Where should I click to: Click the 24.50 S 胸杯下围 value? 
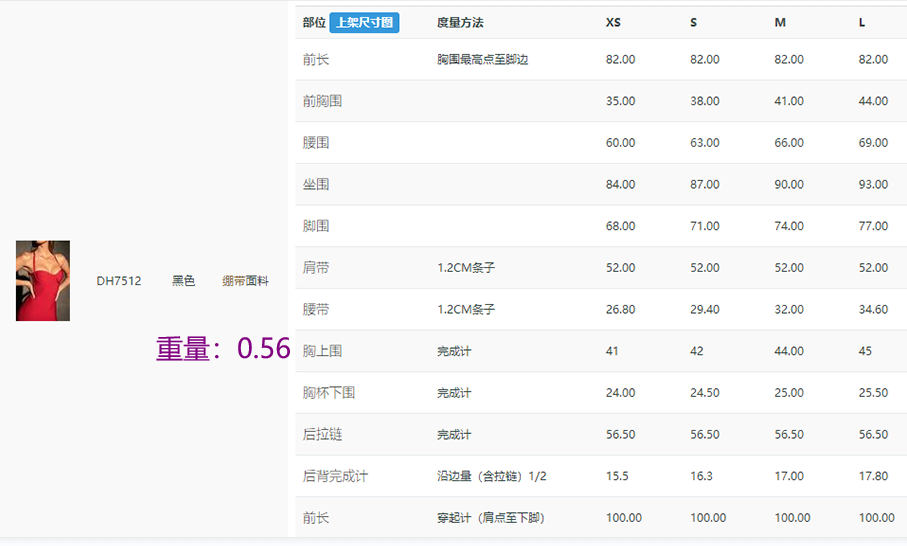(x=705, y=393)
